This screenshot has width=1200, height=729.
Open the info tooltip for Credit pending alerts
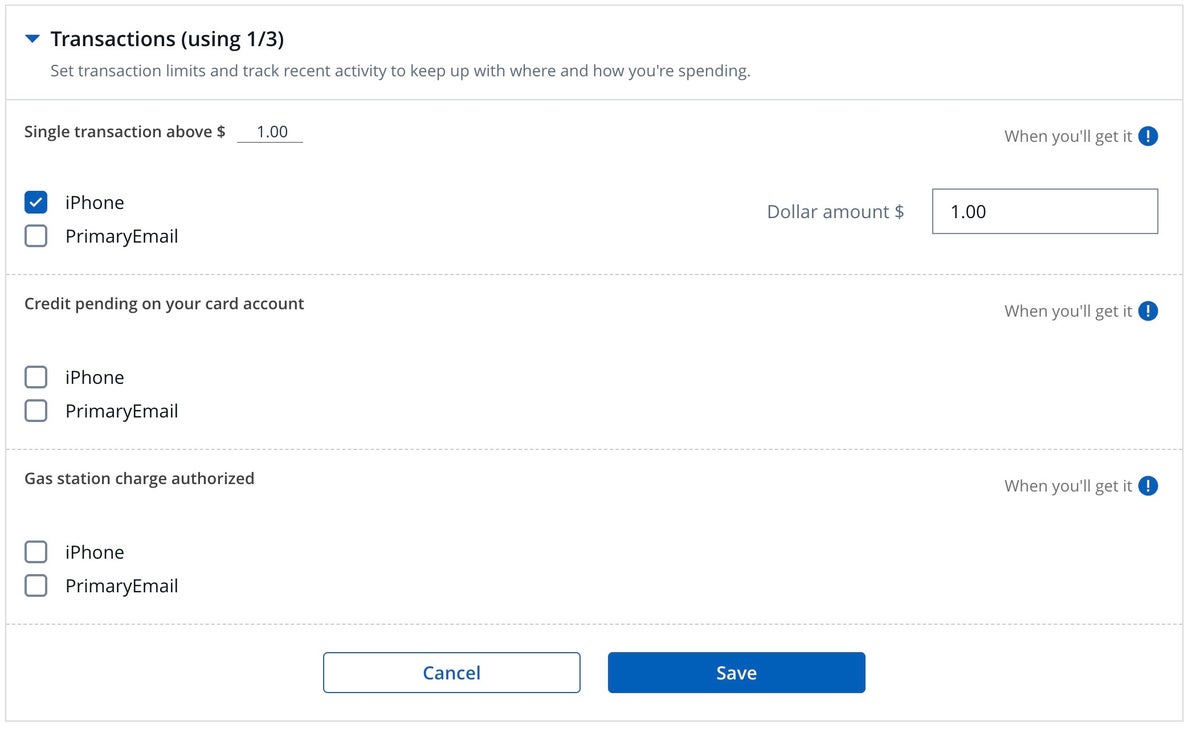tap(1147, 310)
